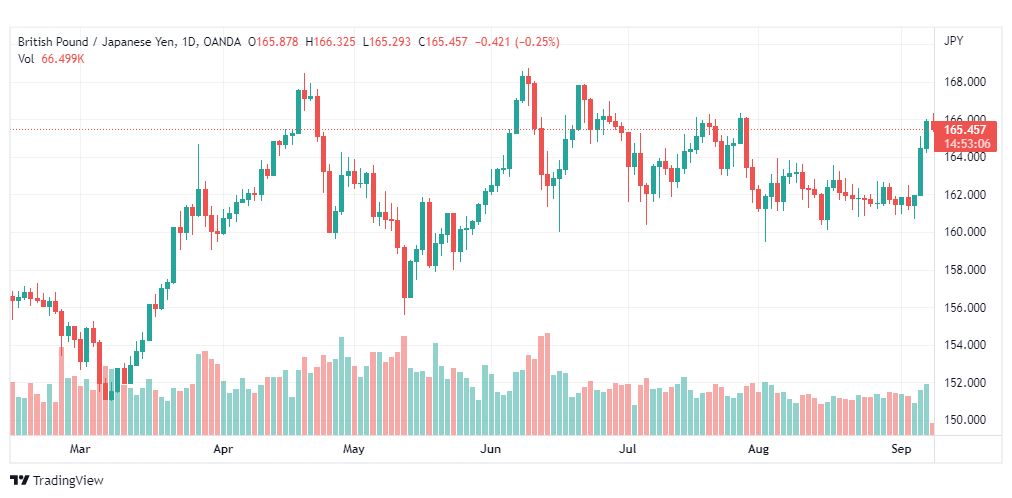Click the TradingView brand text link
Viewport: 1012px width, 498px height.
pyautogui.click(x=68, y=481)
